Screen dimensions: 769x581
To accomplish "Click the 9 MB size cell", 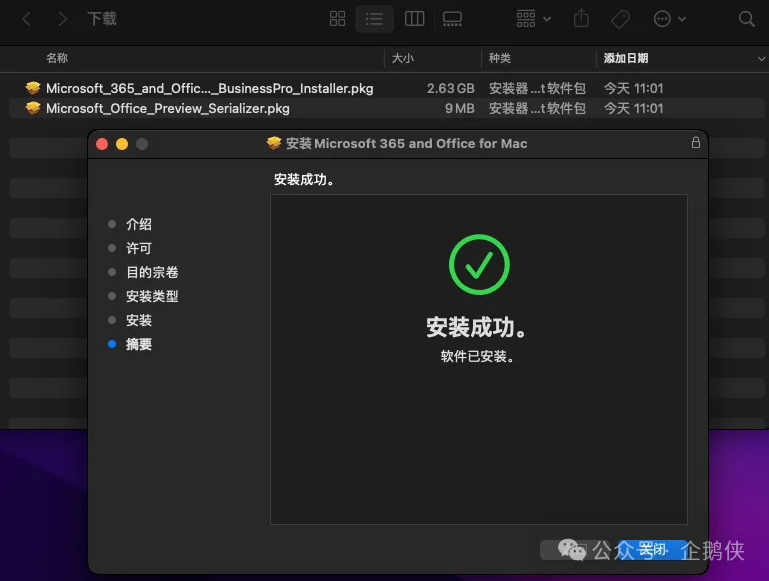I will click(460, 108).
